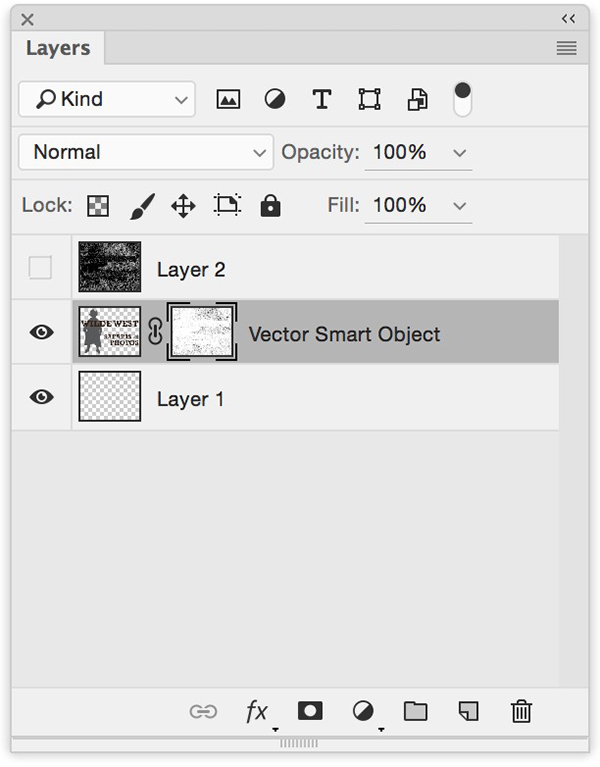The image size is (600, 767).
Task: Select the Layer 1 name
Action: pos(190,399)
